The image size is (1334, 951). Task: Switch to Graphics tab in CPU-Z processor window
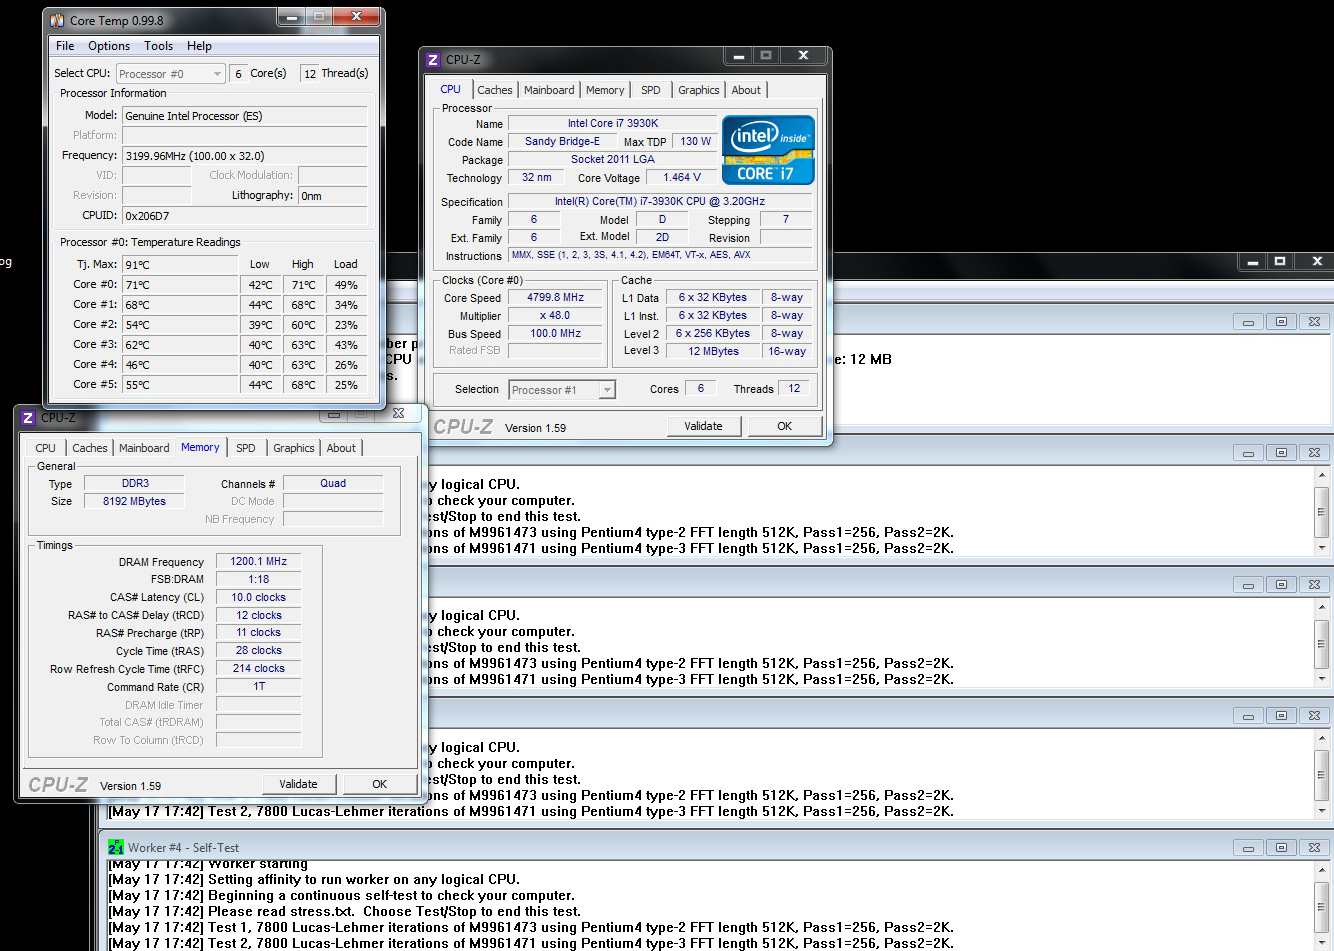pos(698,90)
